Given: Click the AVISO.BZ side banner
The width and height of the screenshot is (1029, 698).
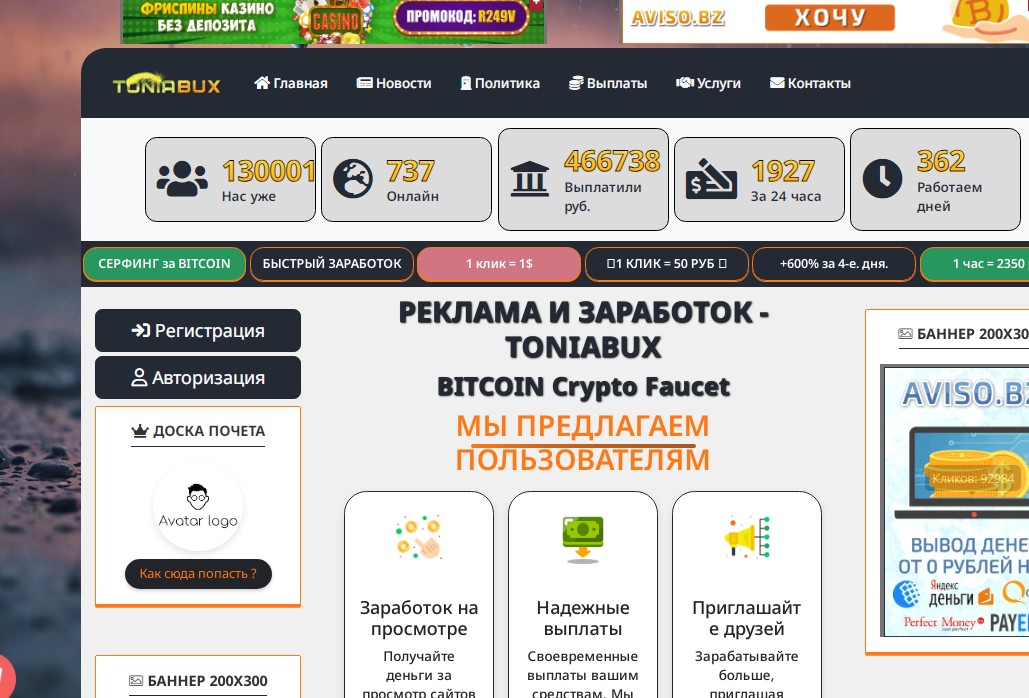Looking at the screenshot, I should tap(955, 501).
